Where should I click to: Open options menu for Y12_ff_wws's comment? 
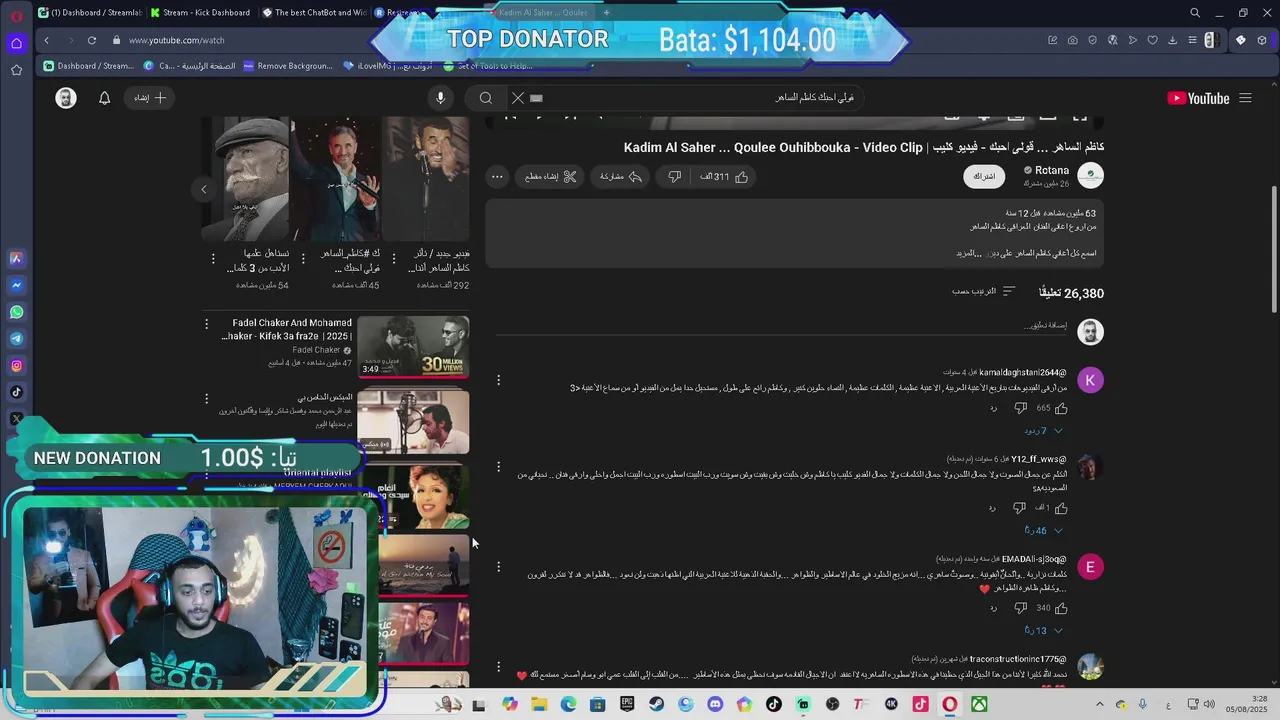[498, 466]
